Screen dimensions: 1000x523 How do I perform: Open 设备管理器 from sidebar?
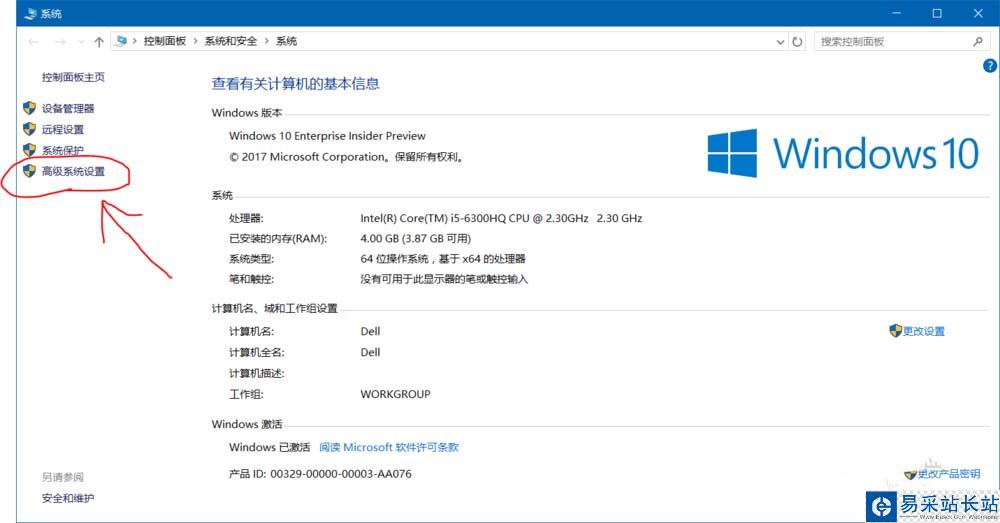(x=68, y=108)
